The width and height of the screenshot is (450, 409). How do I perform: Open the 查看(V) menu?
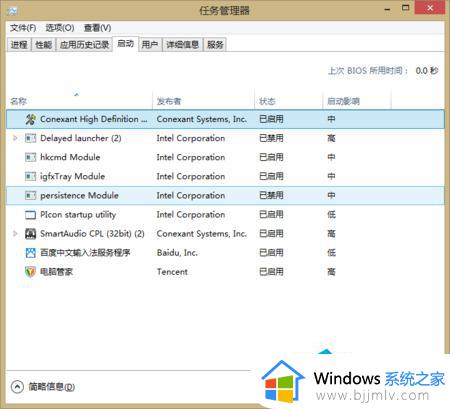pyautogui.click(x=97, y=28)
